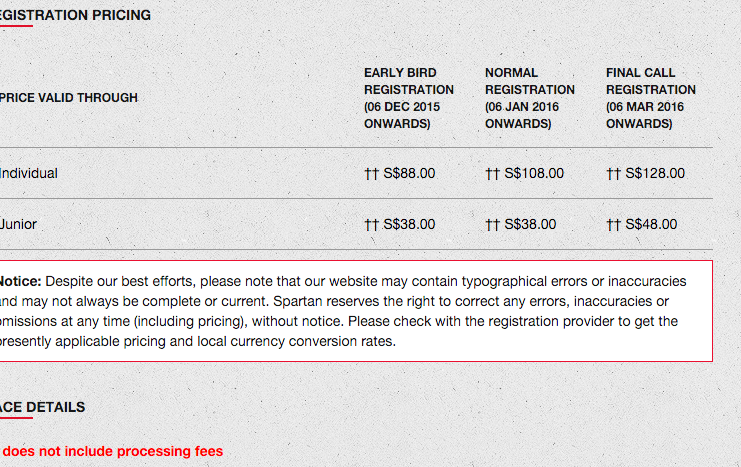Select the Individual row label
741x467 pixels.
[x=29, y=174]
